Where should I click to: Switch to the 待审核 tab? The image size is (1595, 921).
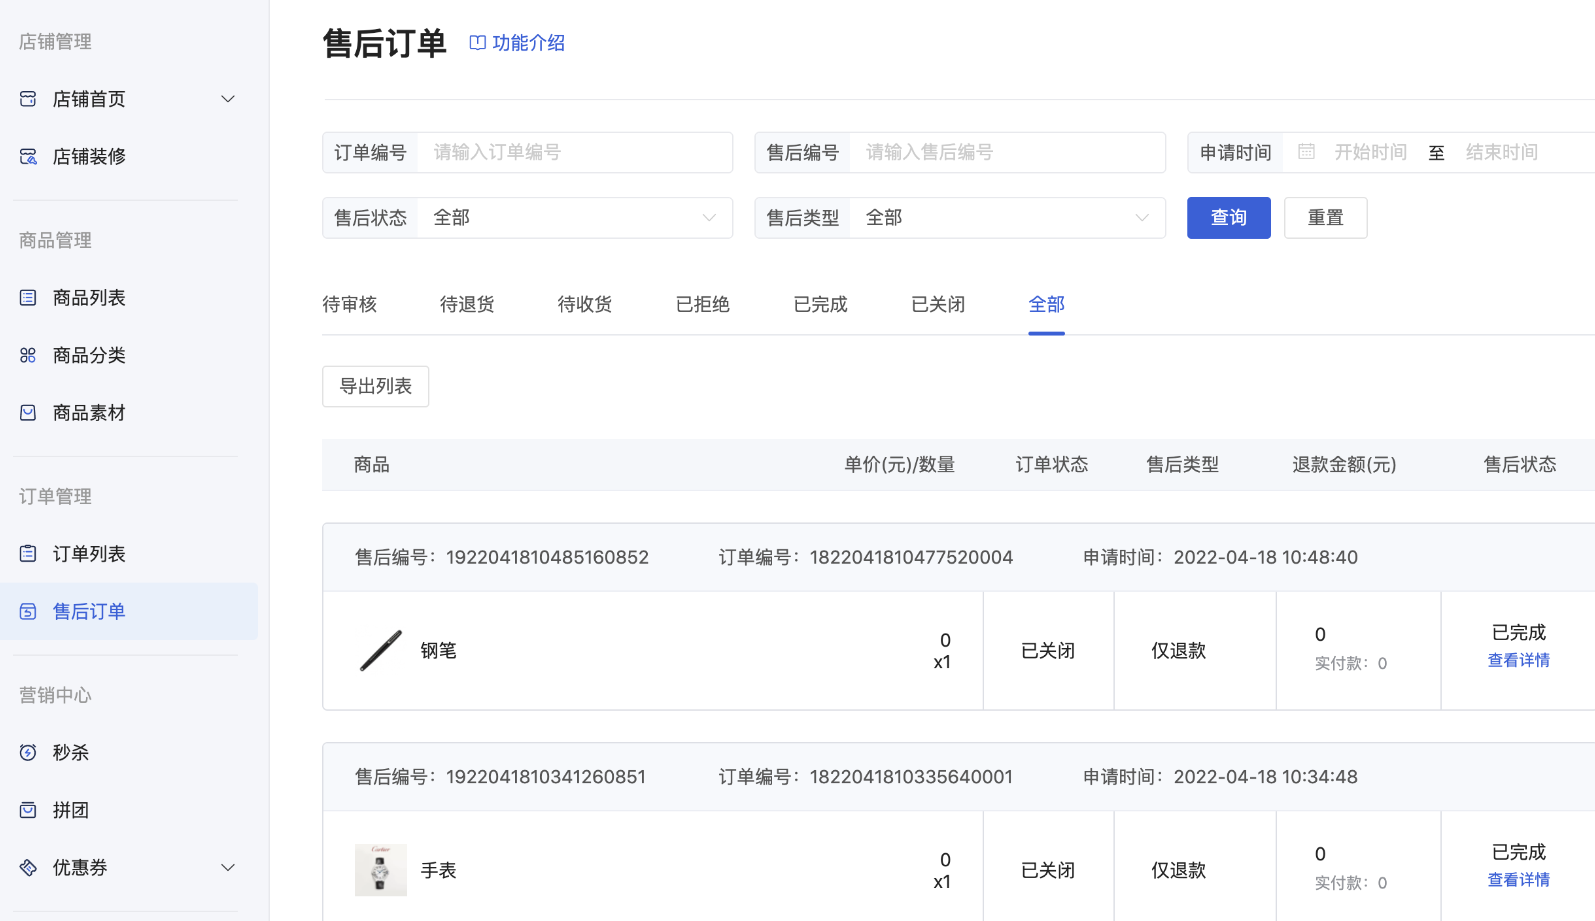(350, 304)
